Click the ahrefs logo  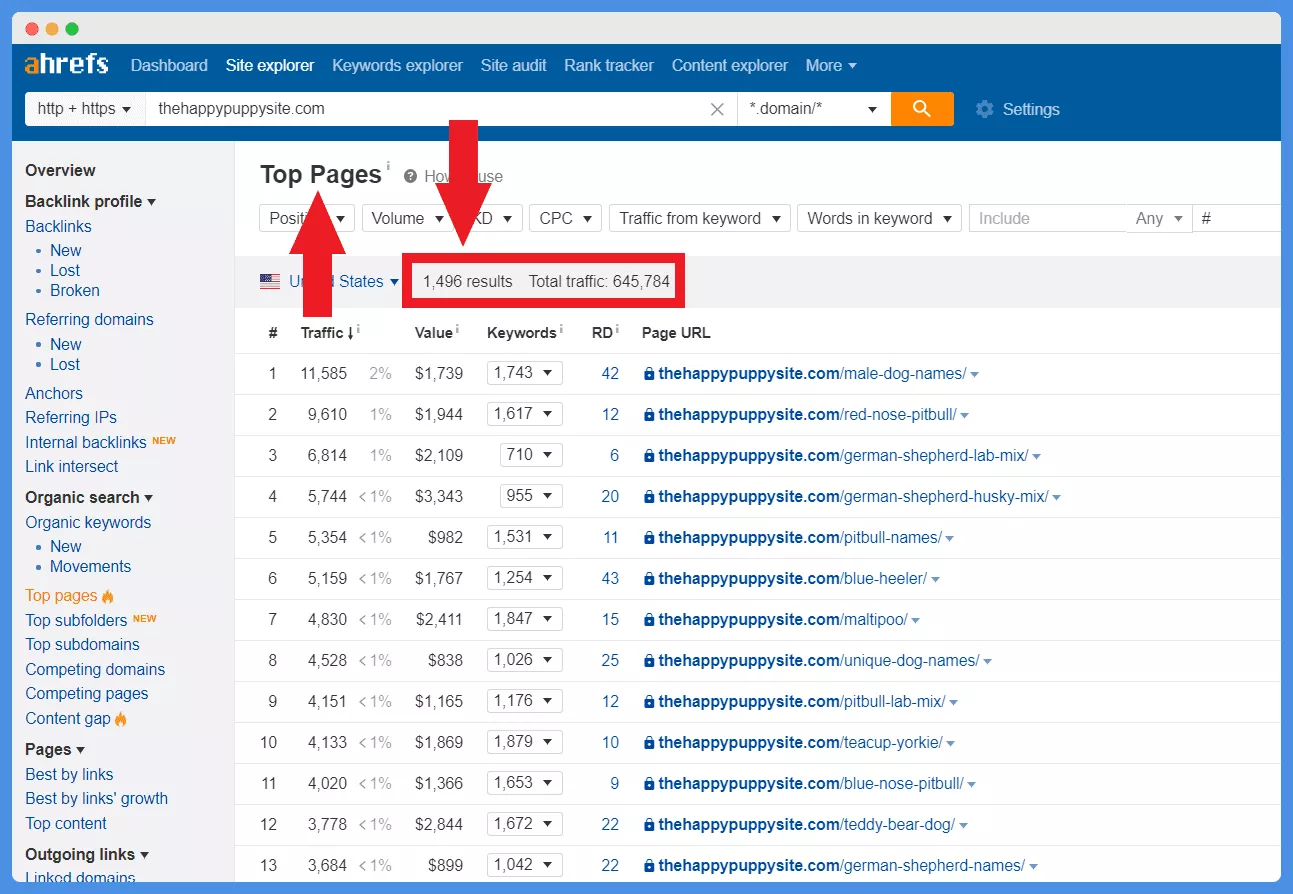coord(66,65)
